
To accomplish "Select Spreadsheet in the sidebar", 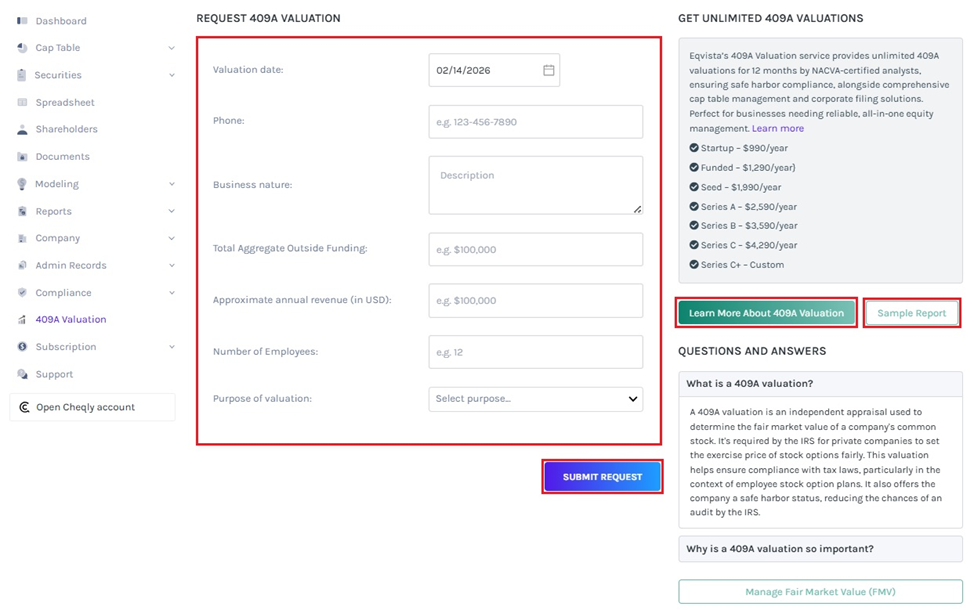I will coord(64,103).
